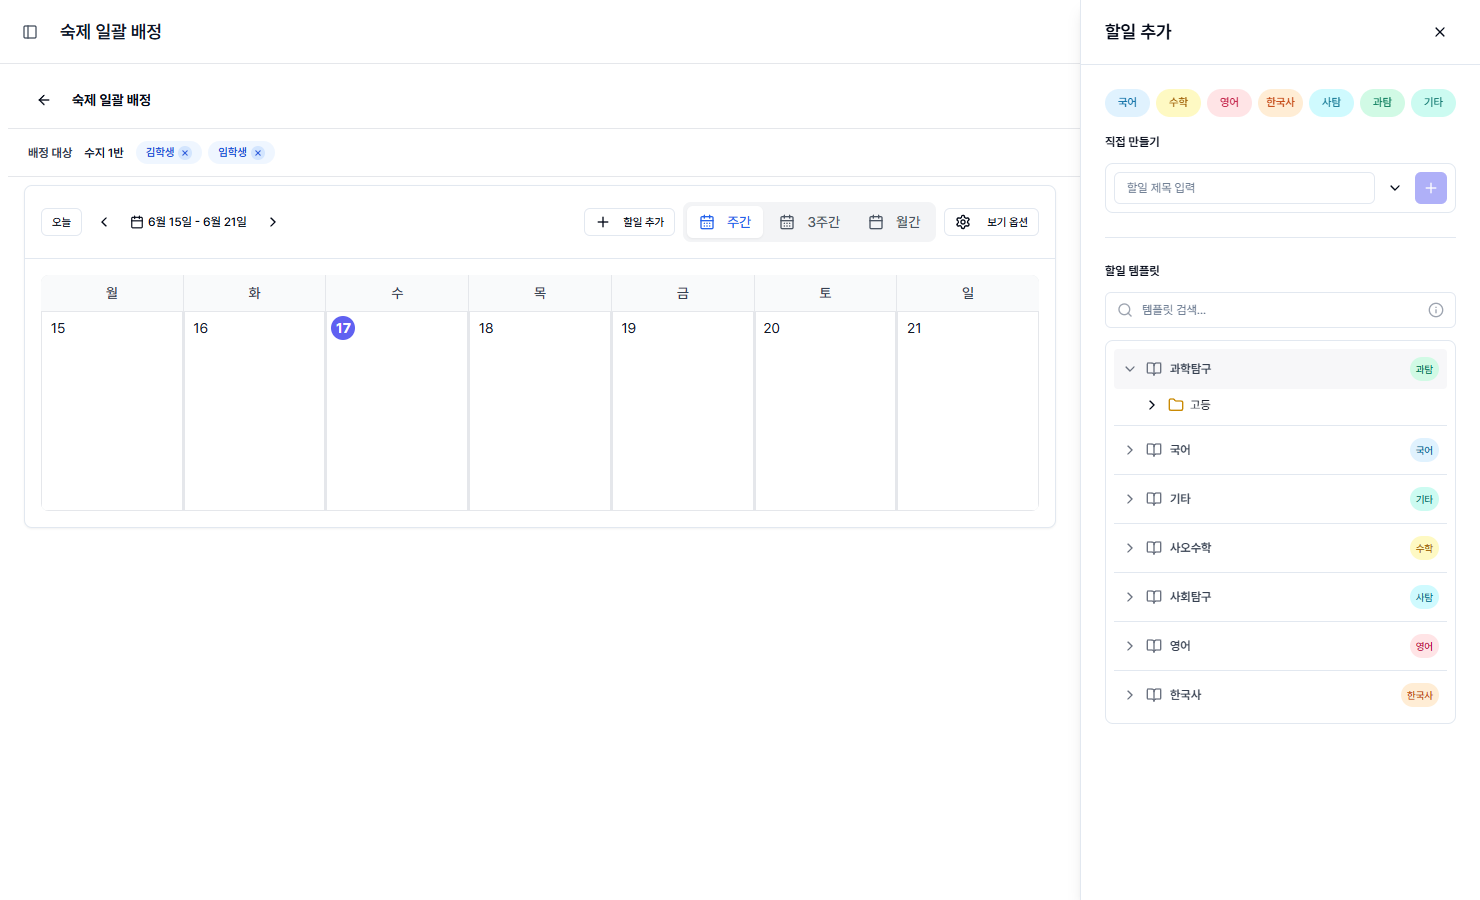Click the 과탐 badge on 과학탐구 row

pyautogui.click(x=1424, y=370)
